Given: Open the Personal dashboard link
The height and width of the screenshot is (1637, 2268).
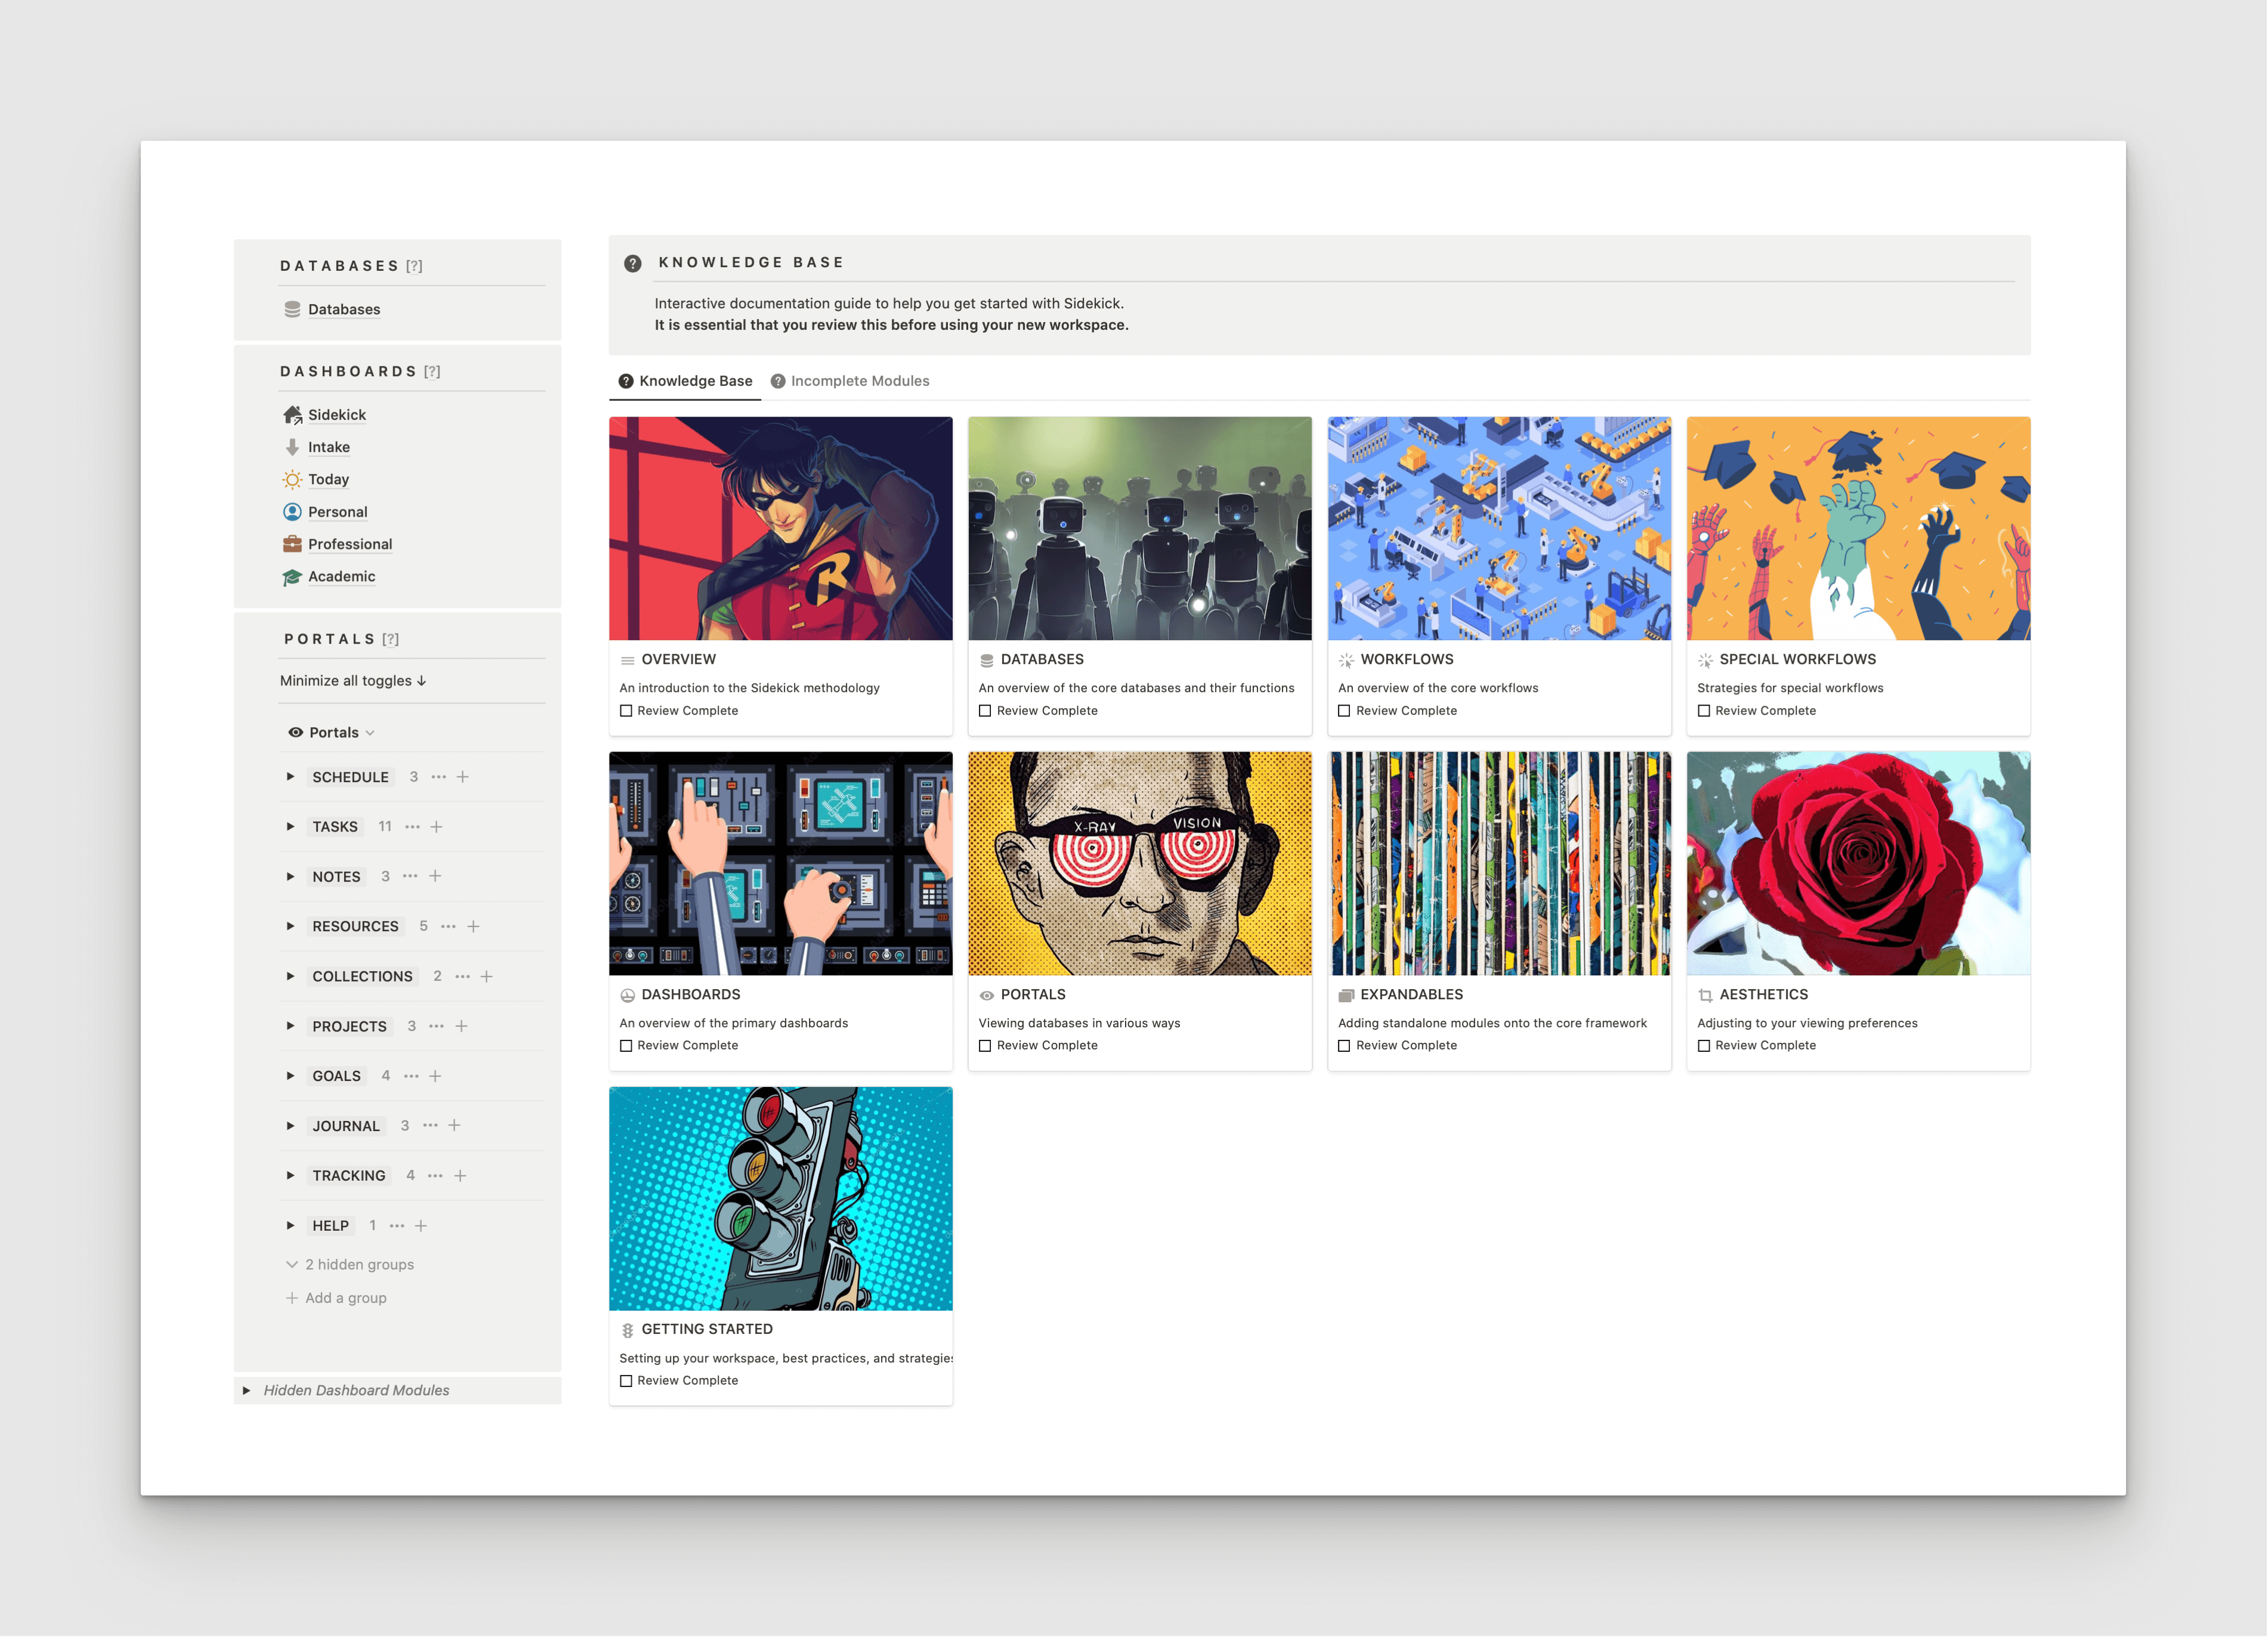Looking at the screenshot, I should 337,512.
